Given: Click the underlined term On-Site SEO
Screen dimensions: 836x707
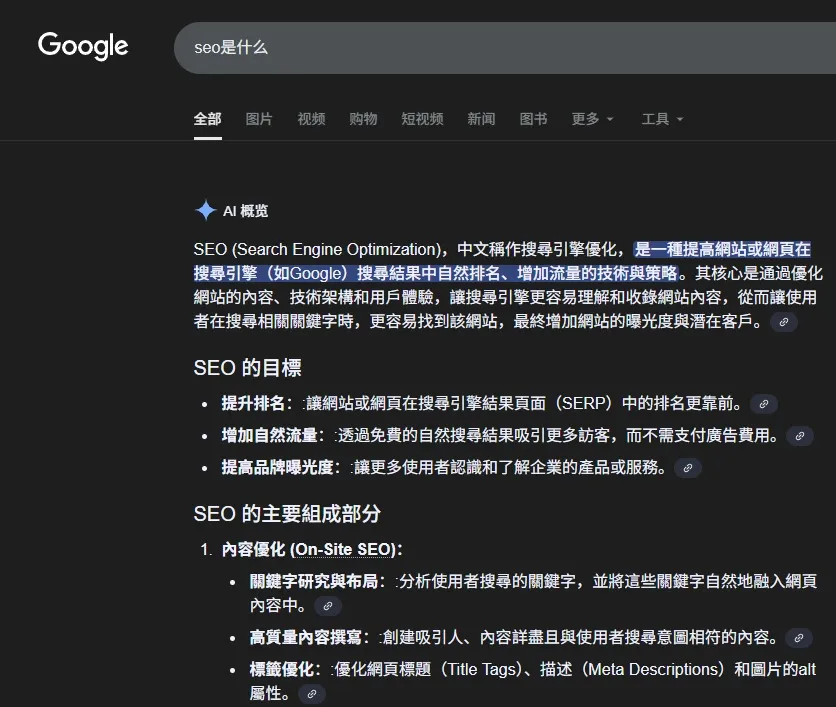Looking at the screenshot, I should click(344, 550).
